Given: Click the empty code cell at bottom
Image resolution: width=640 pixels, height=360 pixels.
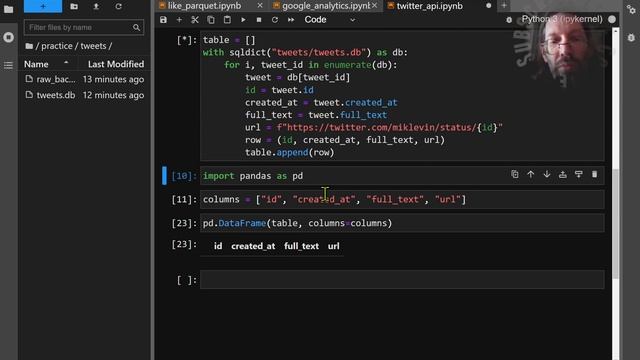Looking at the screenshot, I should point(402,280).
